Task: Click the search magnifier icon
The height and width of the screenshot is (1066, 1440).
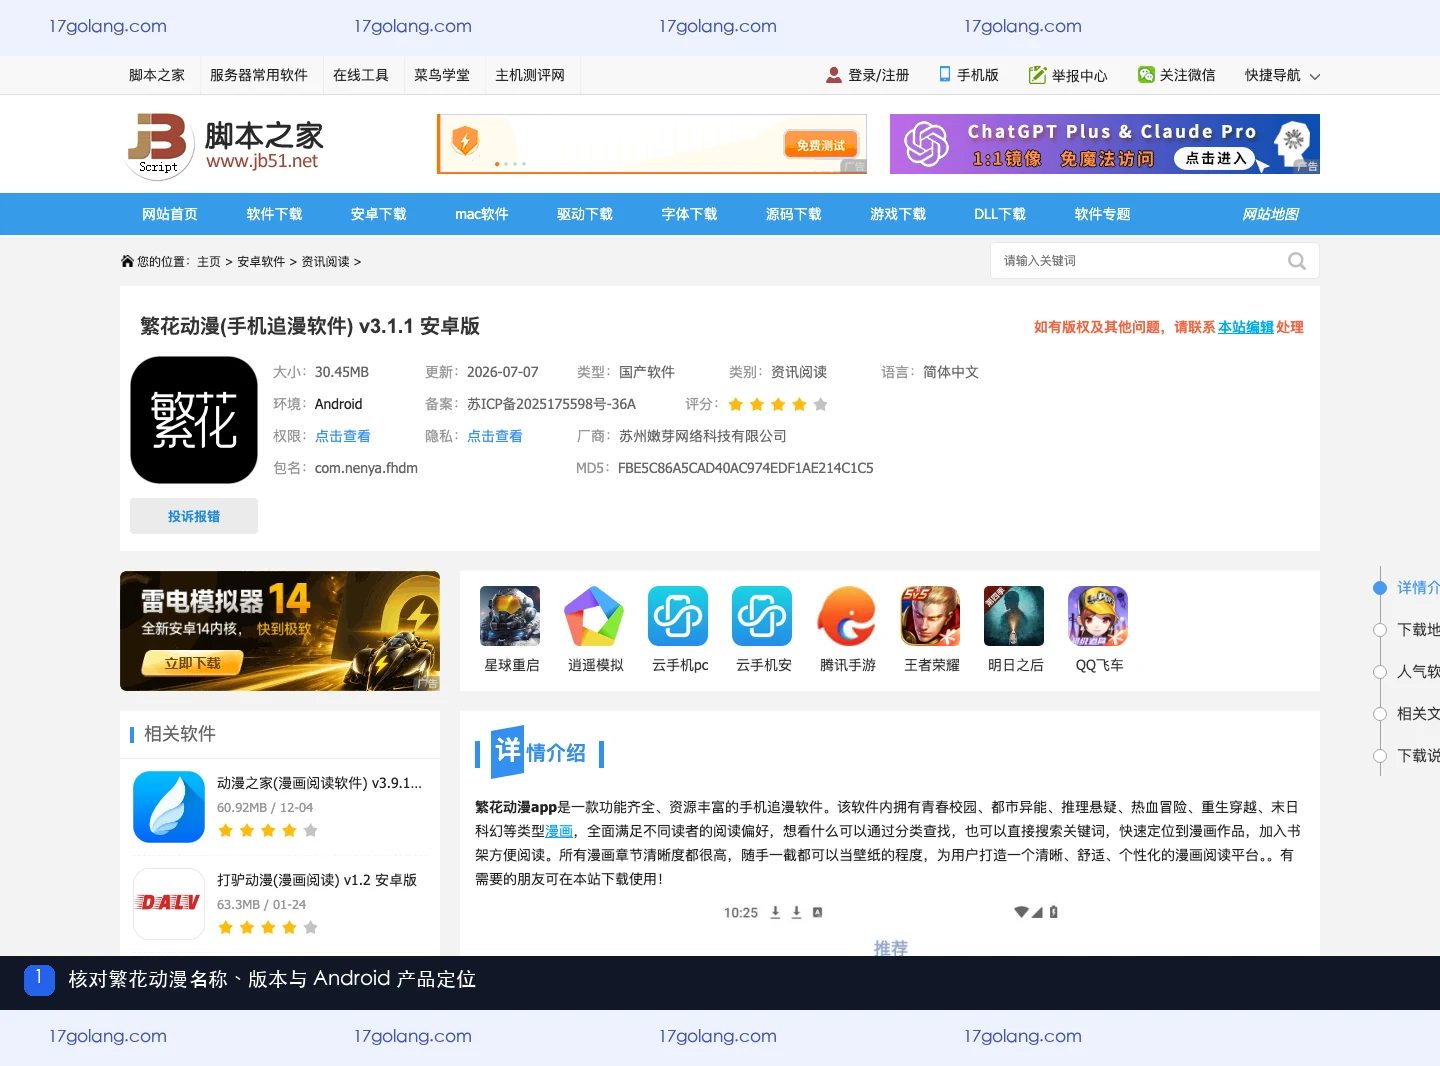Action: pos(1297,261)
